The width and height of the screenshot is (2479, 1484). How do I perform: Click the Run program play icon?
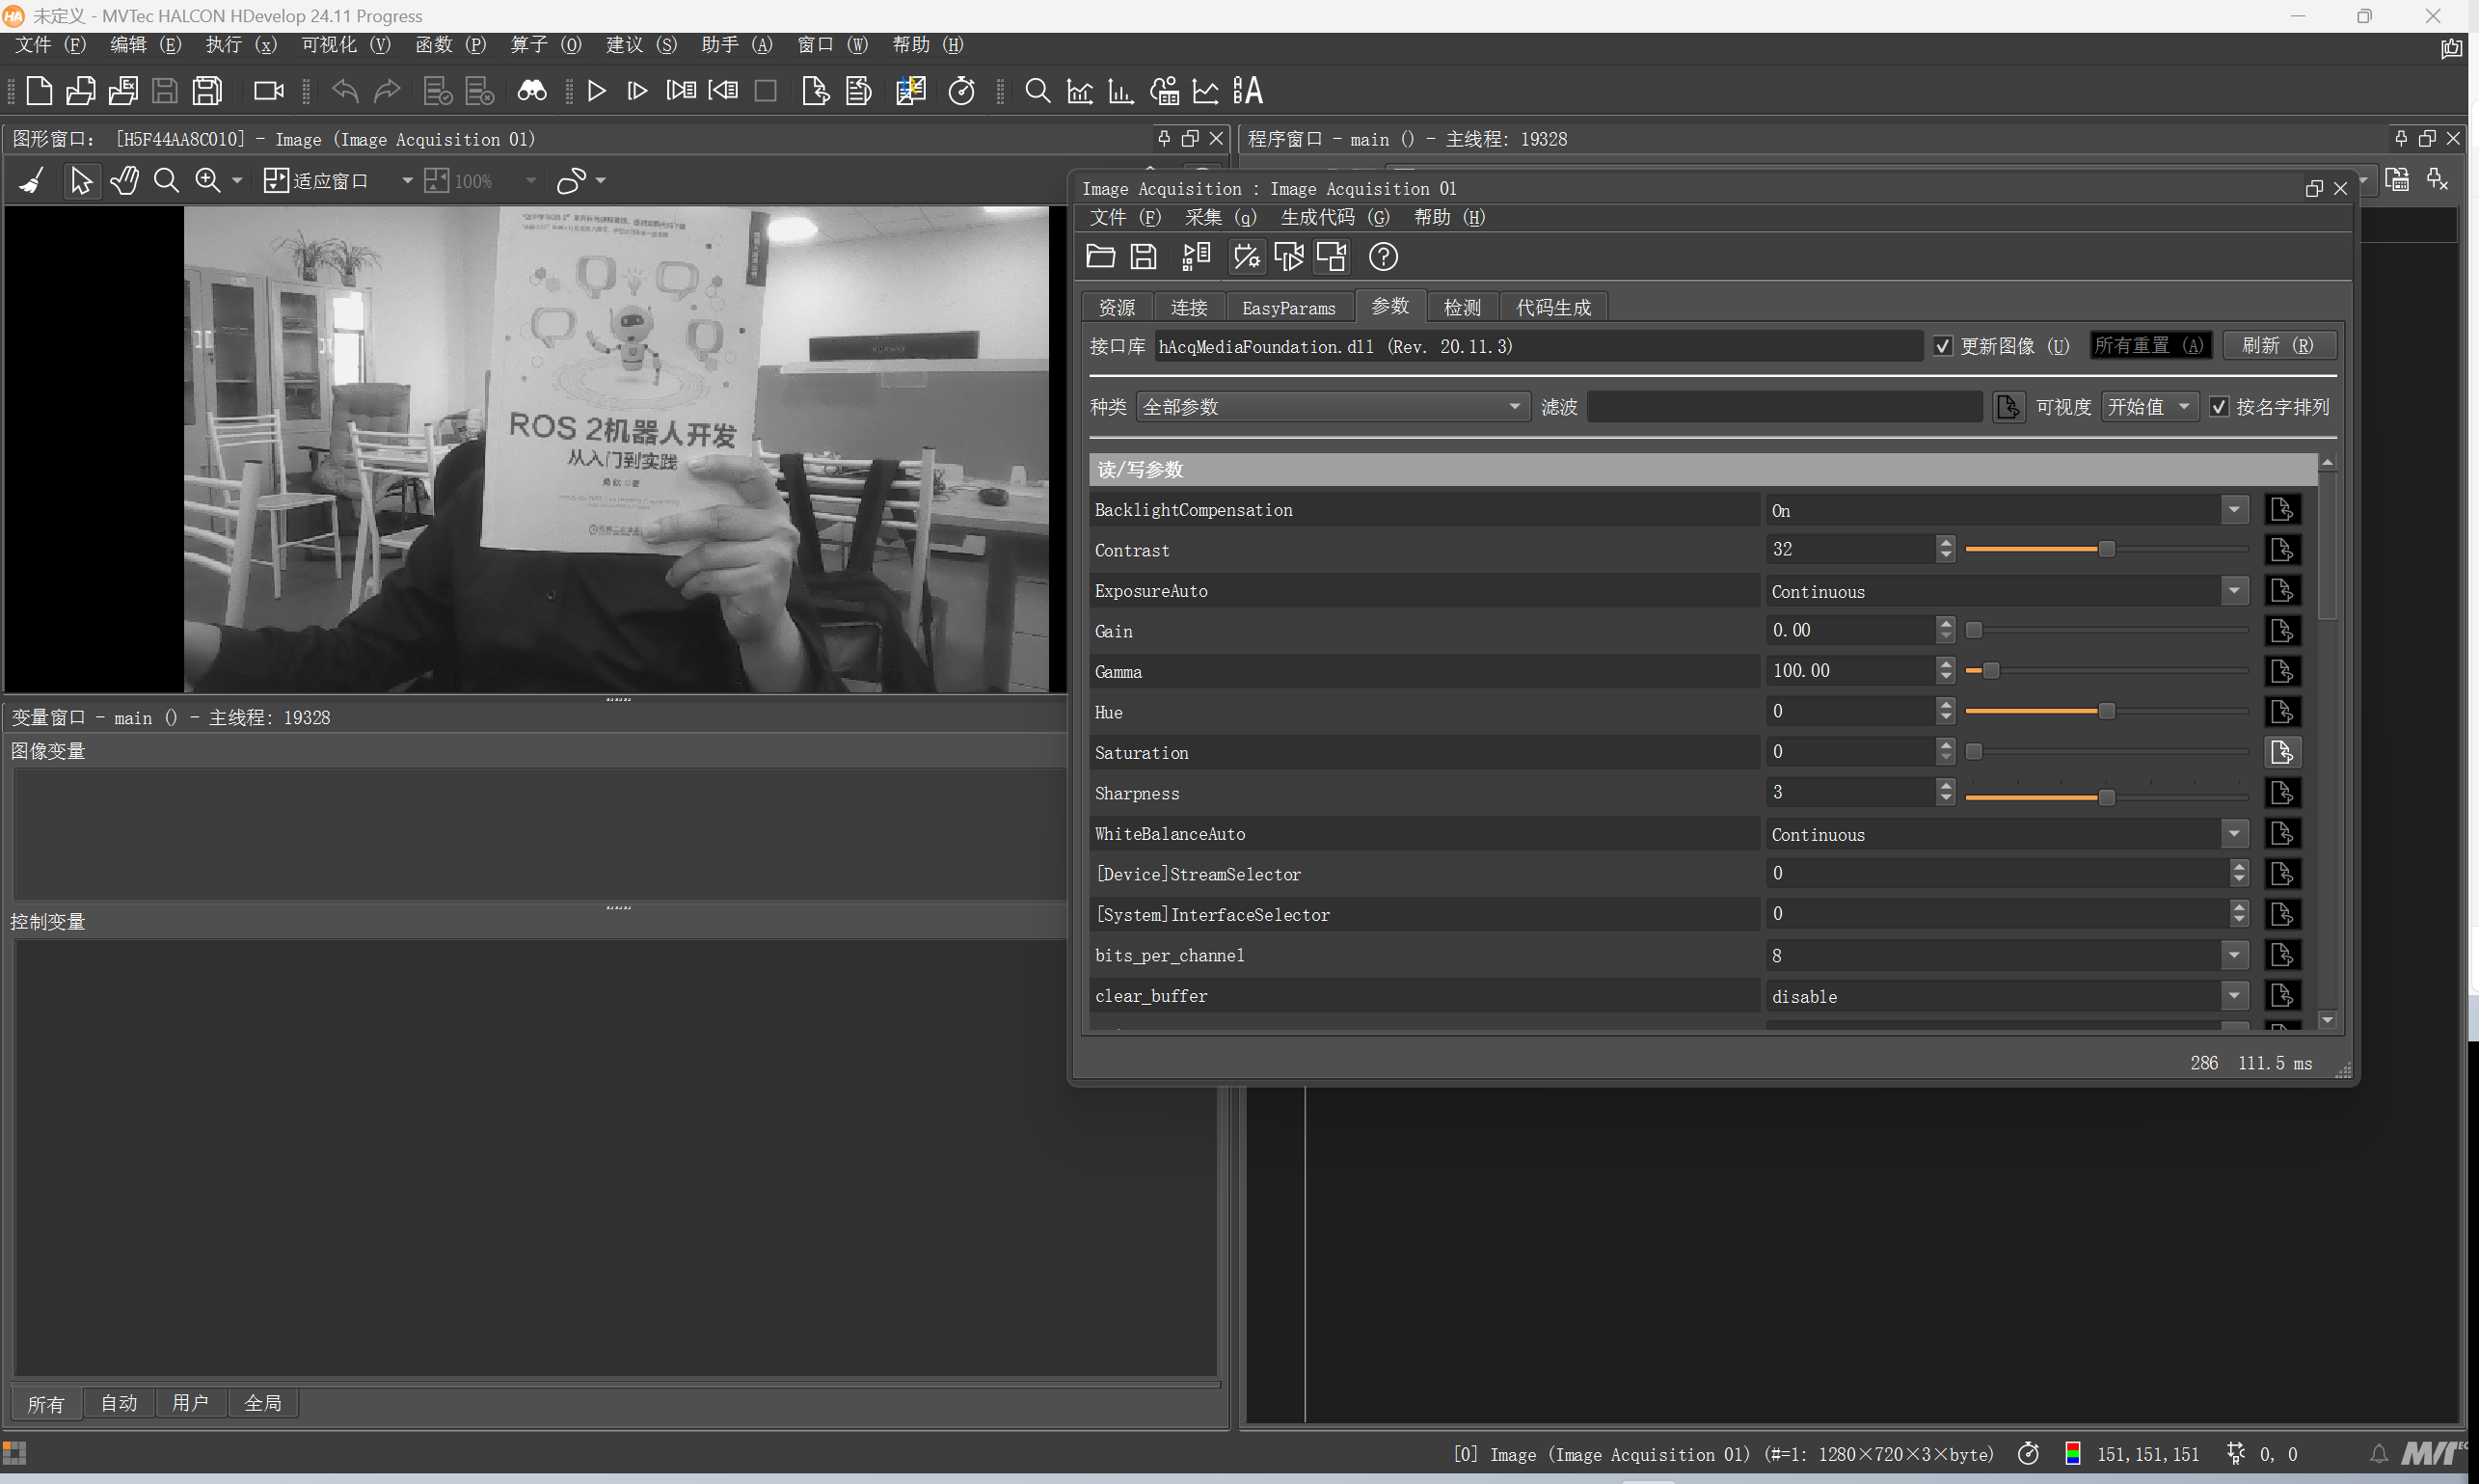(x=596, y=91)
